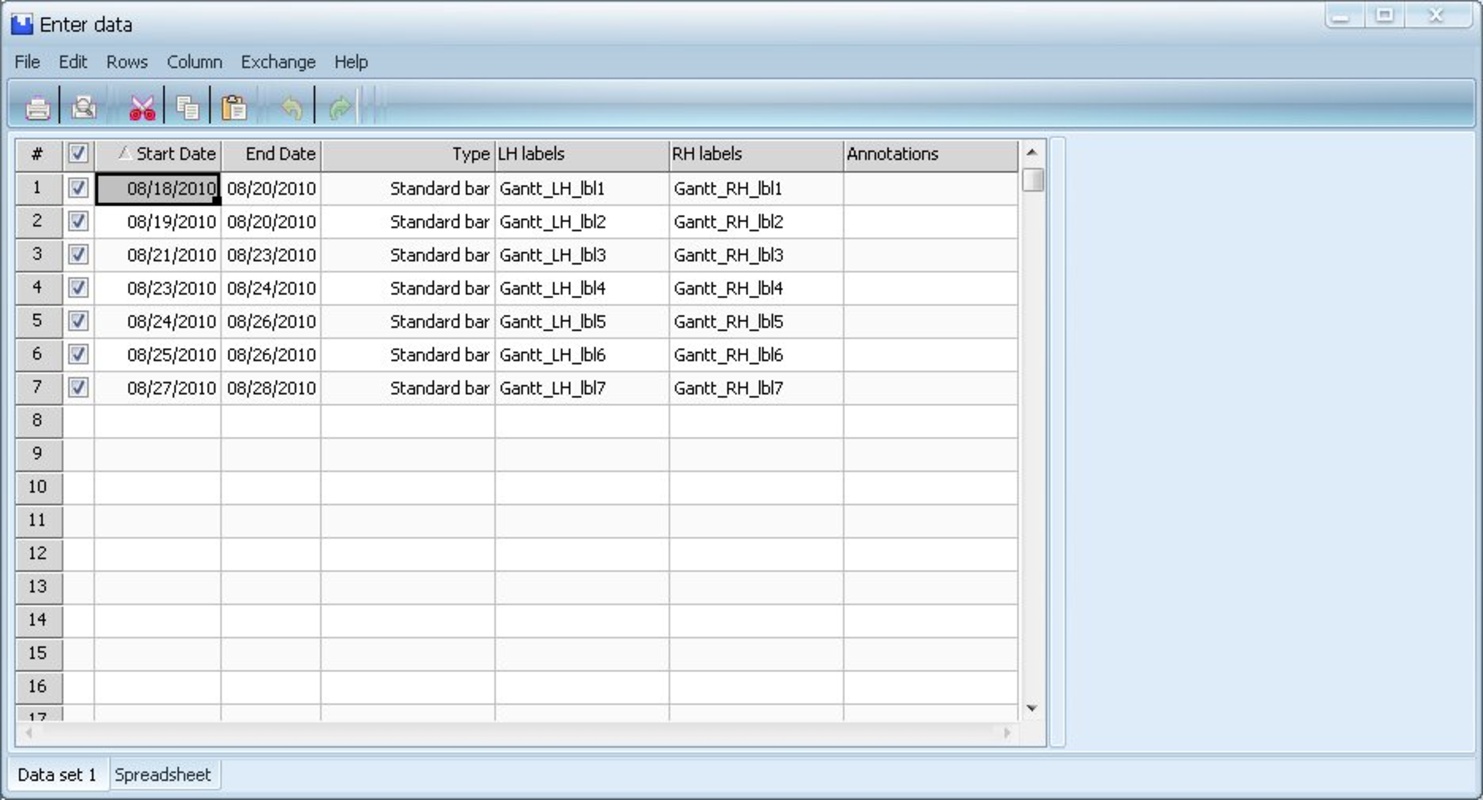Uncheck the checkbox in row 3
The height and width of the screenshot is (800, 1483).
(78, 254)
